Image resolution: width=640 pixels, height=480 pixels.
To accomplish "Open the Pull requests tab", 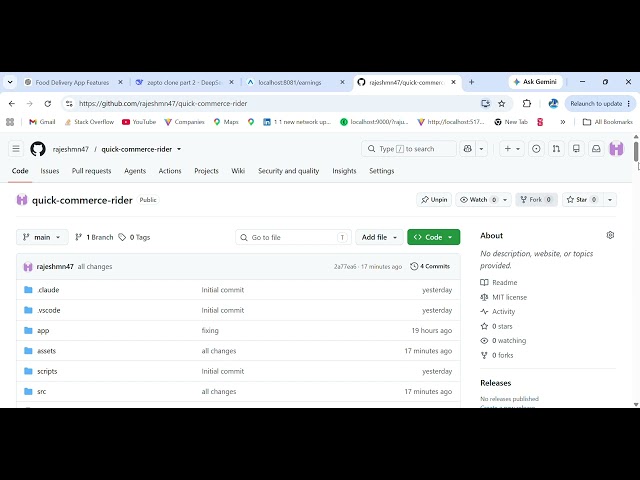I will 91,171.
